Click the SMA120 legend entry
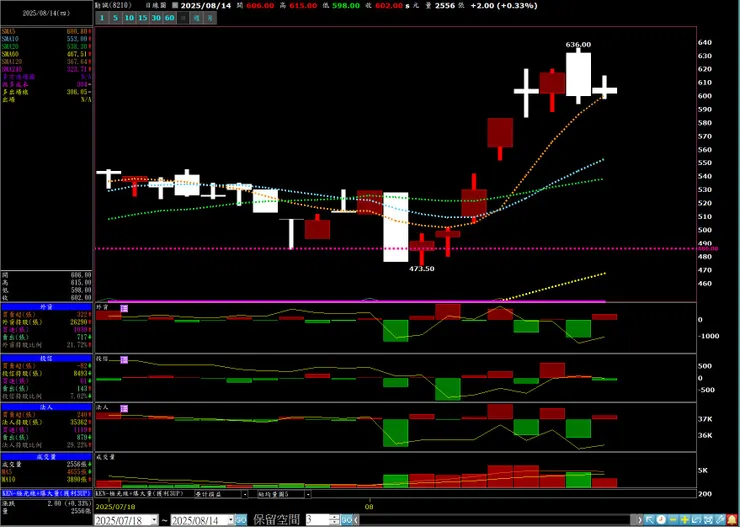Screen dimensions: 740x527 click(46, 61)
